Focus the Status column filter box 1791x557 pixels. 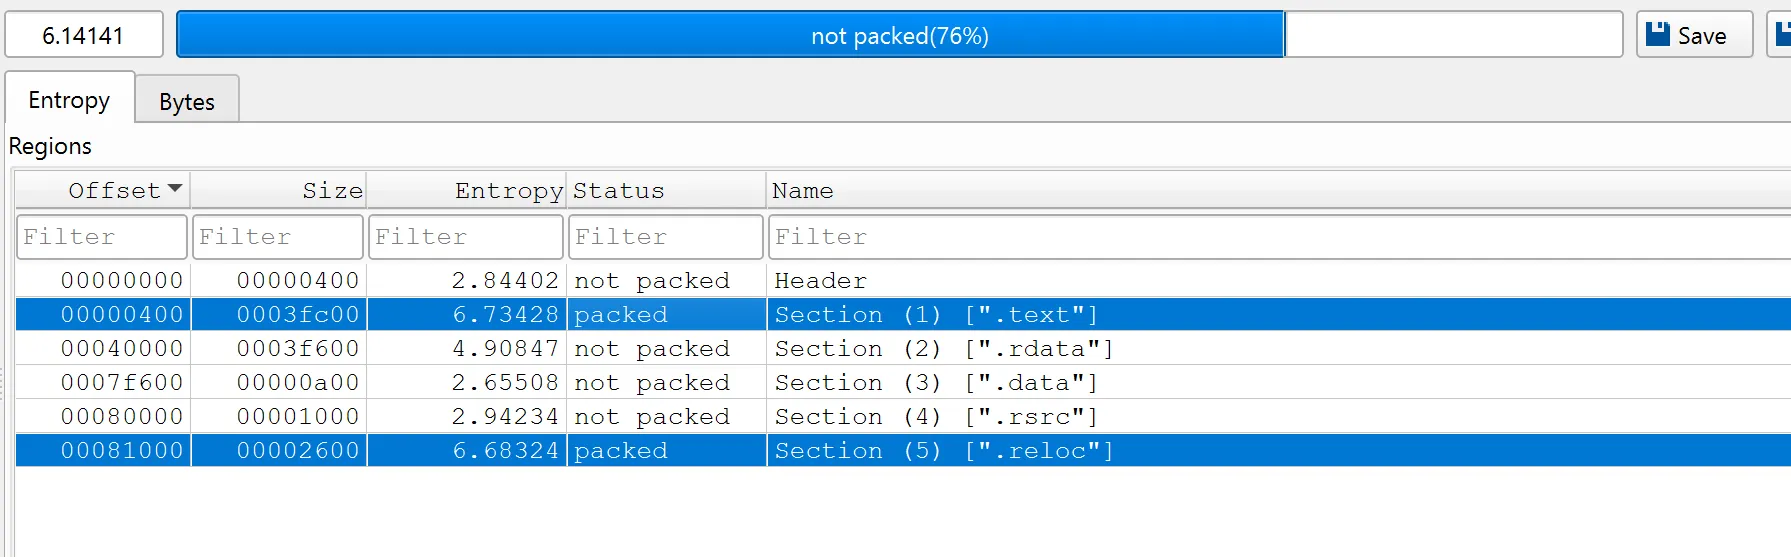click(666, 237)
